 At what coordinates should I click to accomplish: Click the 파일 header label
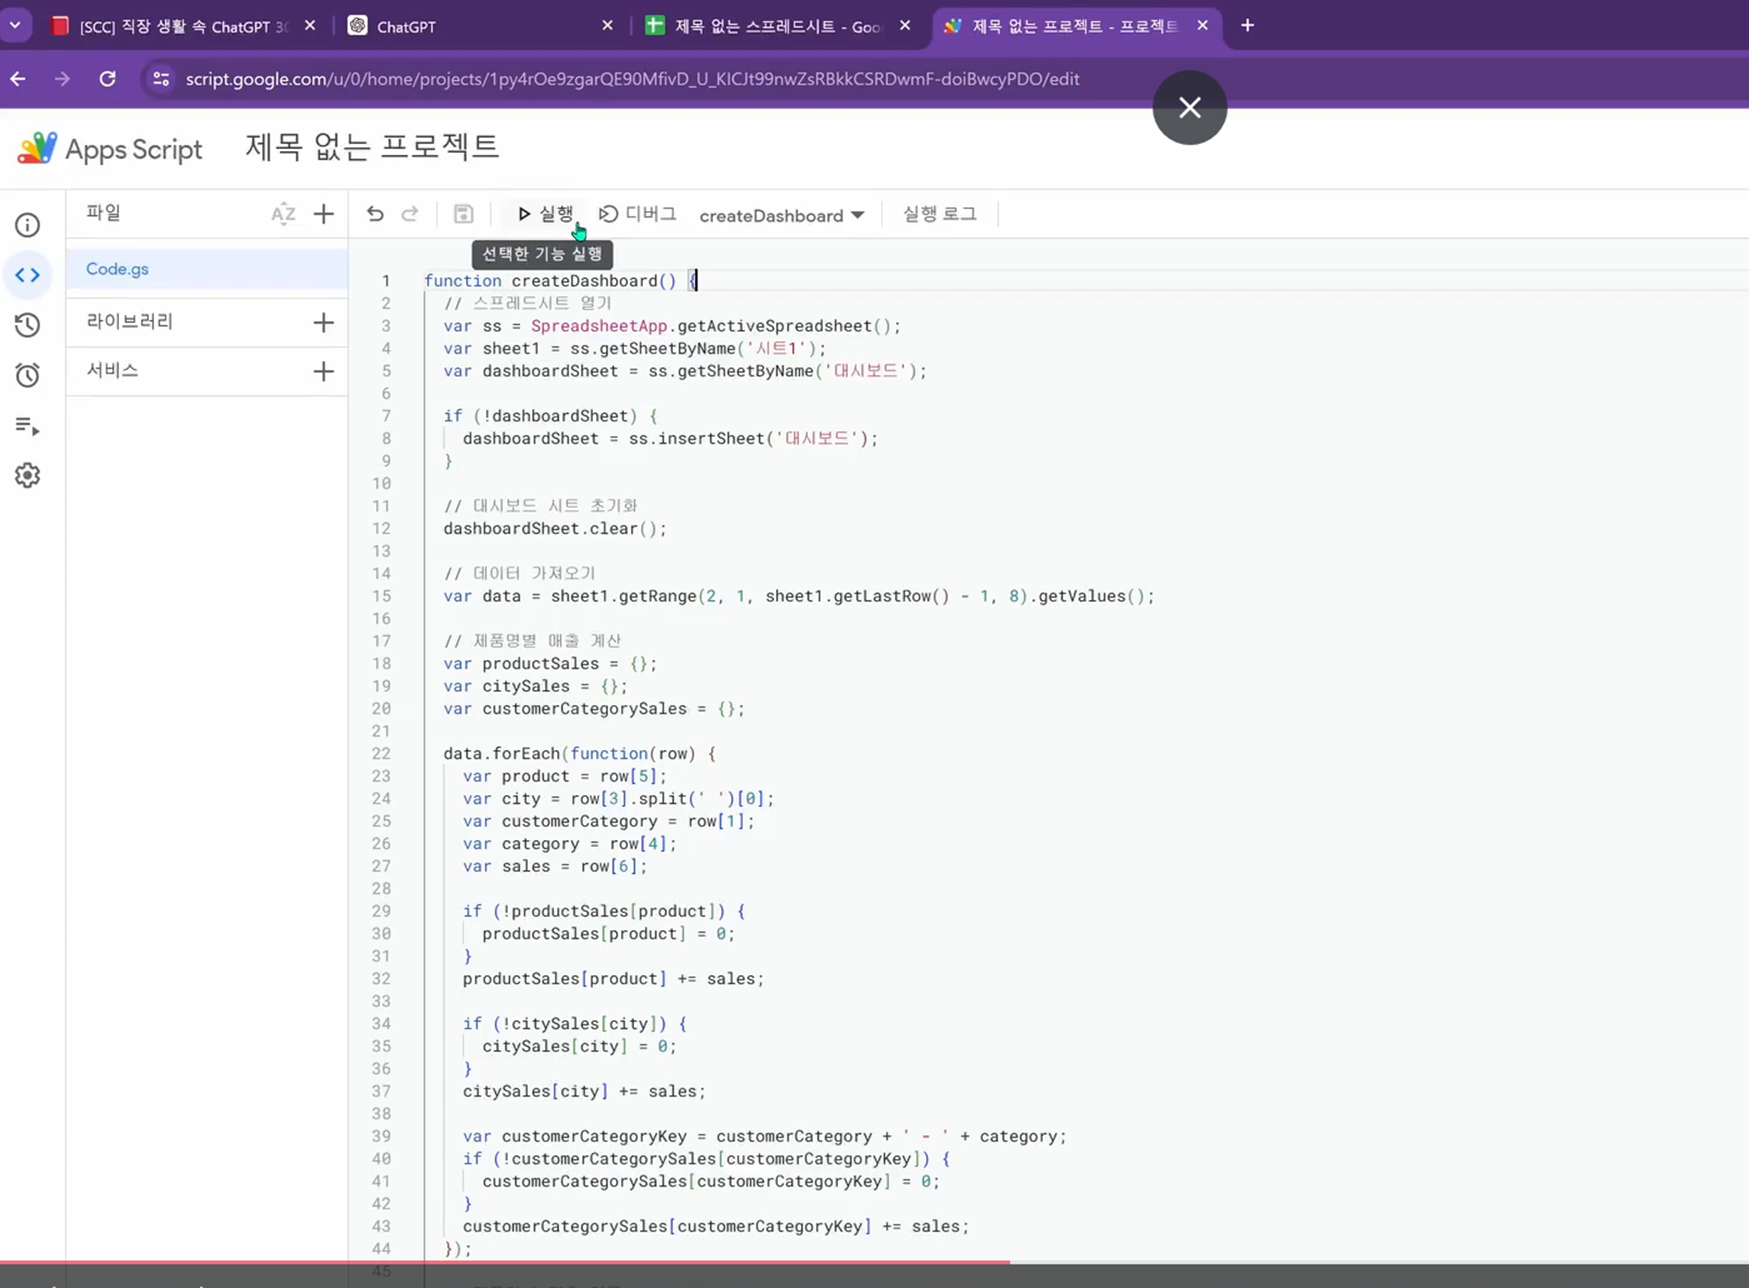(103, 212)
